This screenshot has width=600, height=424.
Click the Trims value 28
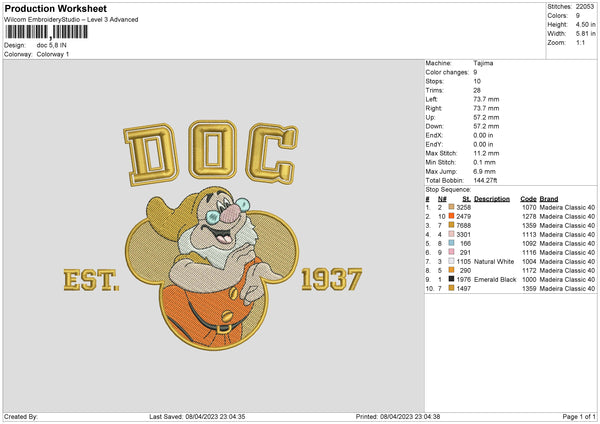477,90
